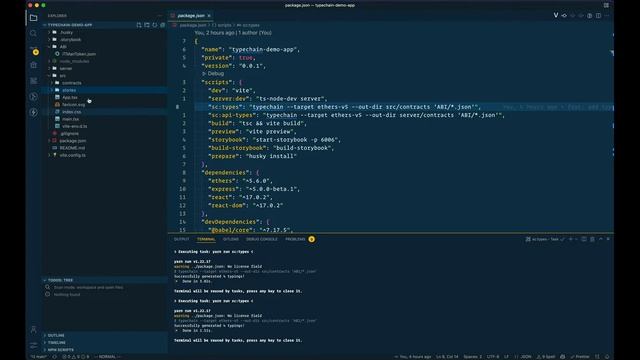Viewport: 640px width, 360px height.
Task: Close the package.json editor tab
Action: (209, 16)
